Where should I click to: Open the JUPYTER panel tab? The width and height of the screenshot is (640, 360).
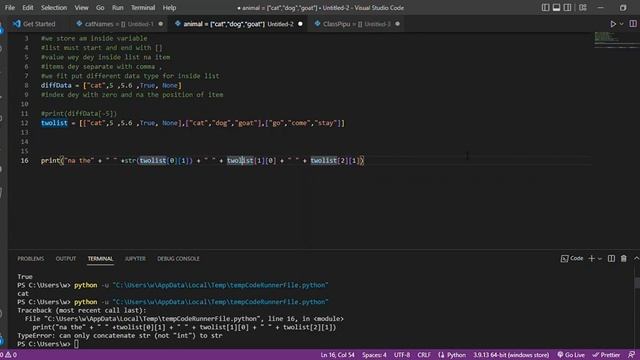[x=135, y=259]
